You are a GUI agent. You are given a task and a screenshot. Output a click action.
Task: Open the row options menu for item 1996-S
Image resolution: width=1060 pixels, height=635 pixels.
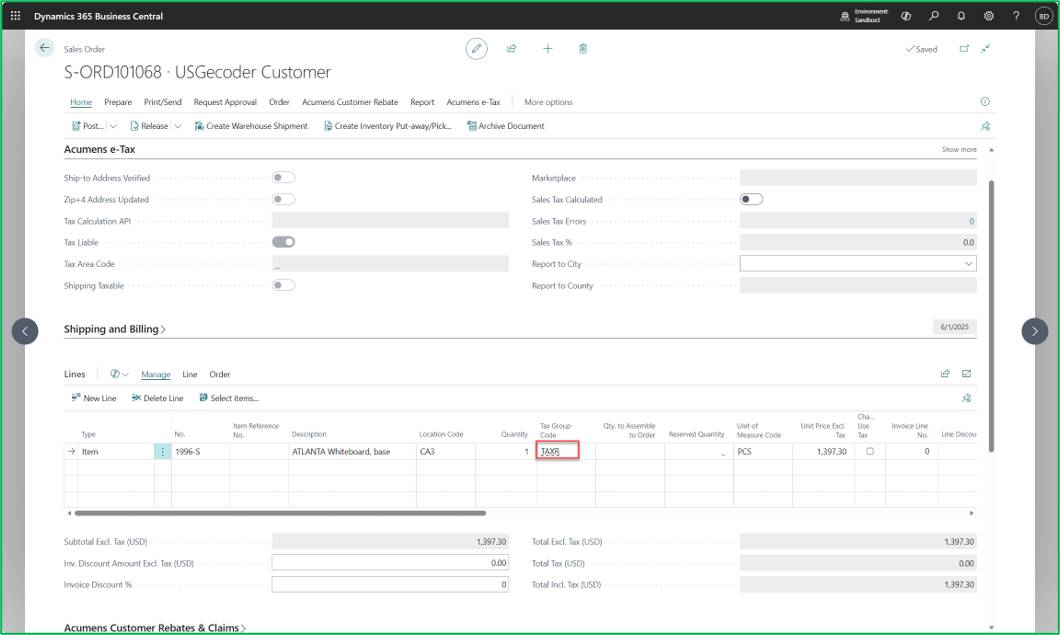(x=162, y=452)
